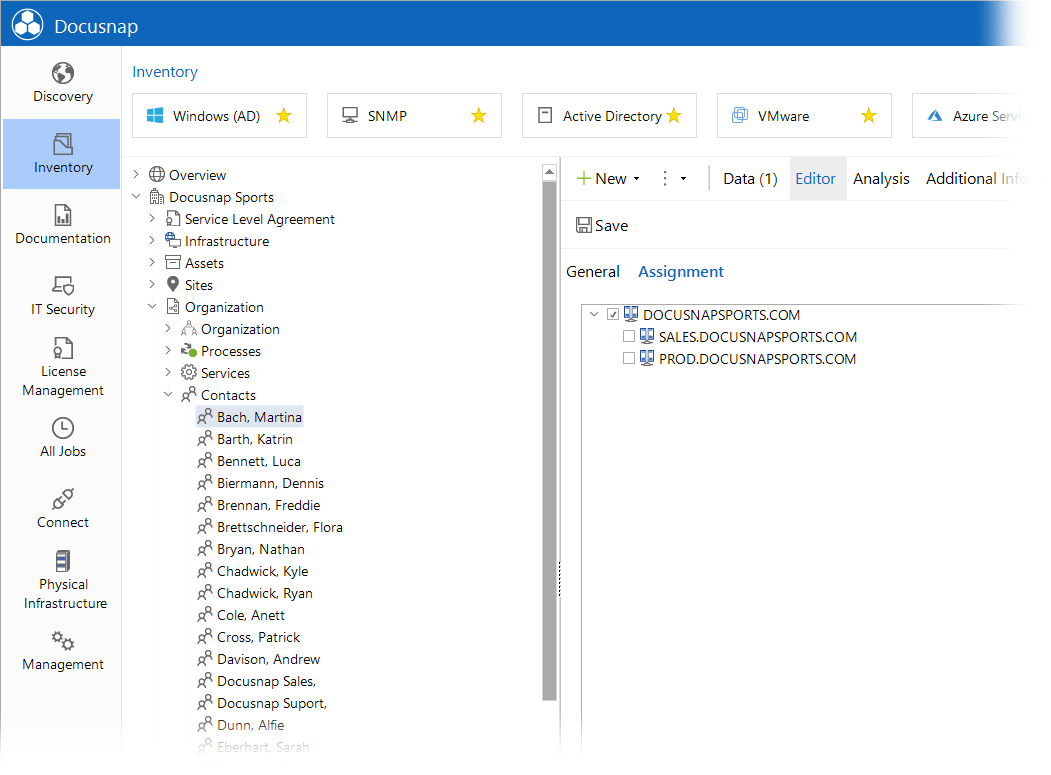The image size is (1051, 775).
Task: Click the Service Level Agreement icon
Action: click(173, 219)
